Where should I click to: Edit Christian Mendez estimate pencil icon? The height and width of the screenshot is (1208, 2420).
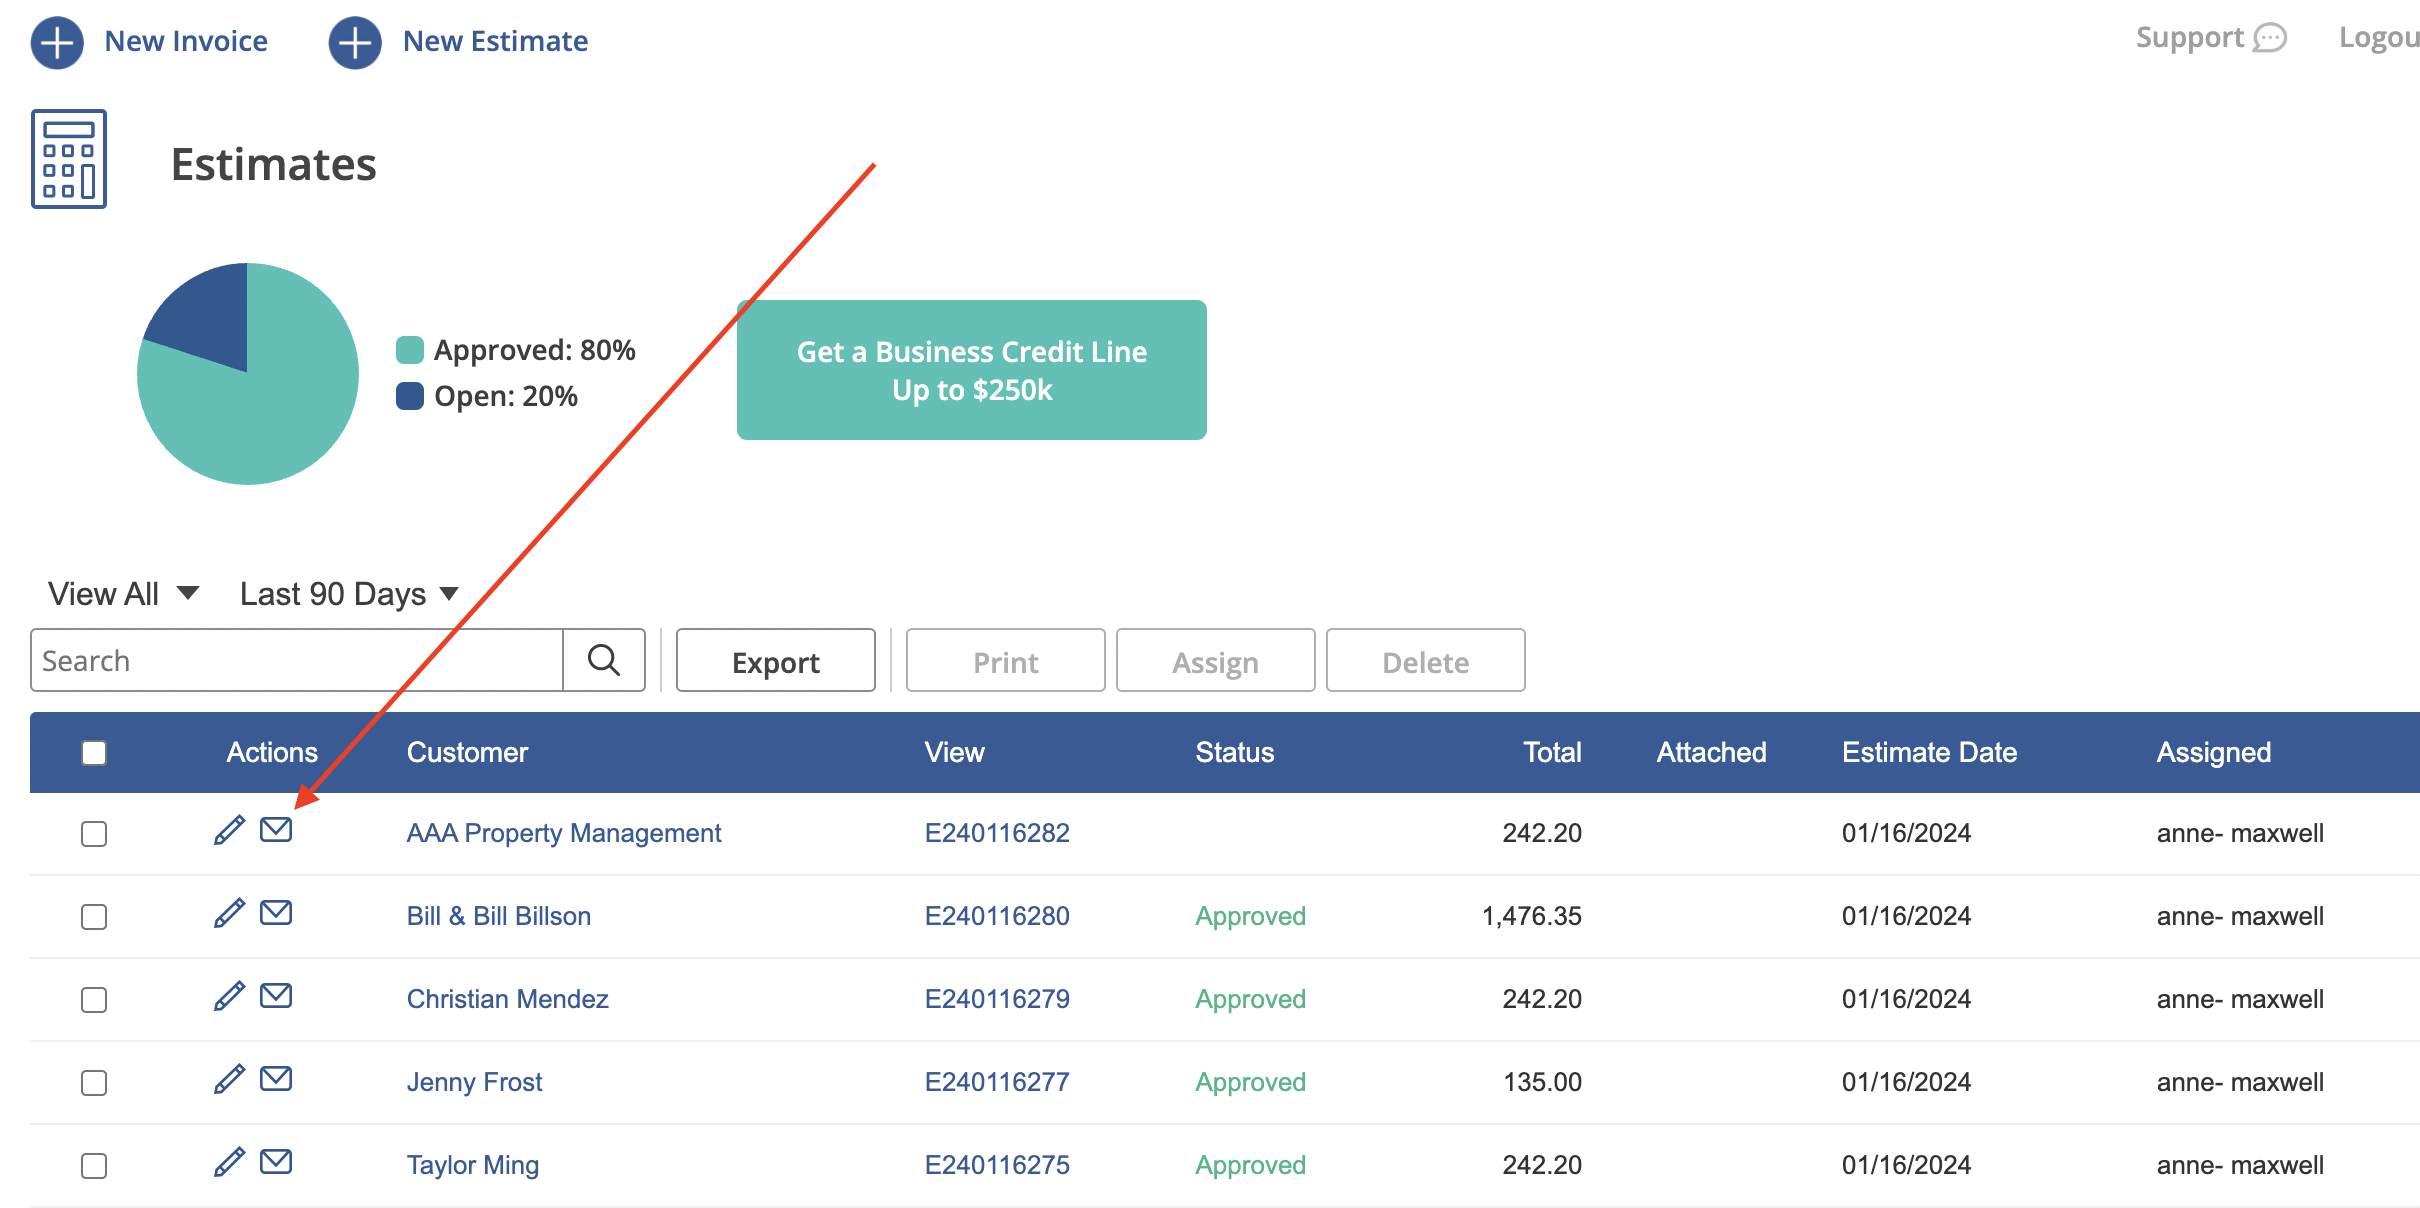pos(229,996)
